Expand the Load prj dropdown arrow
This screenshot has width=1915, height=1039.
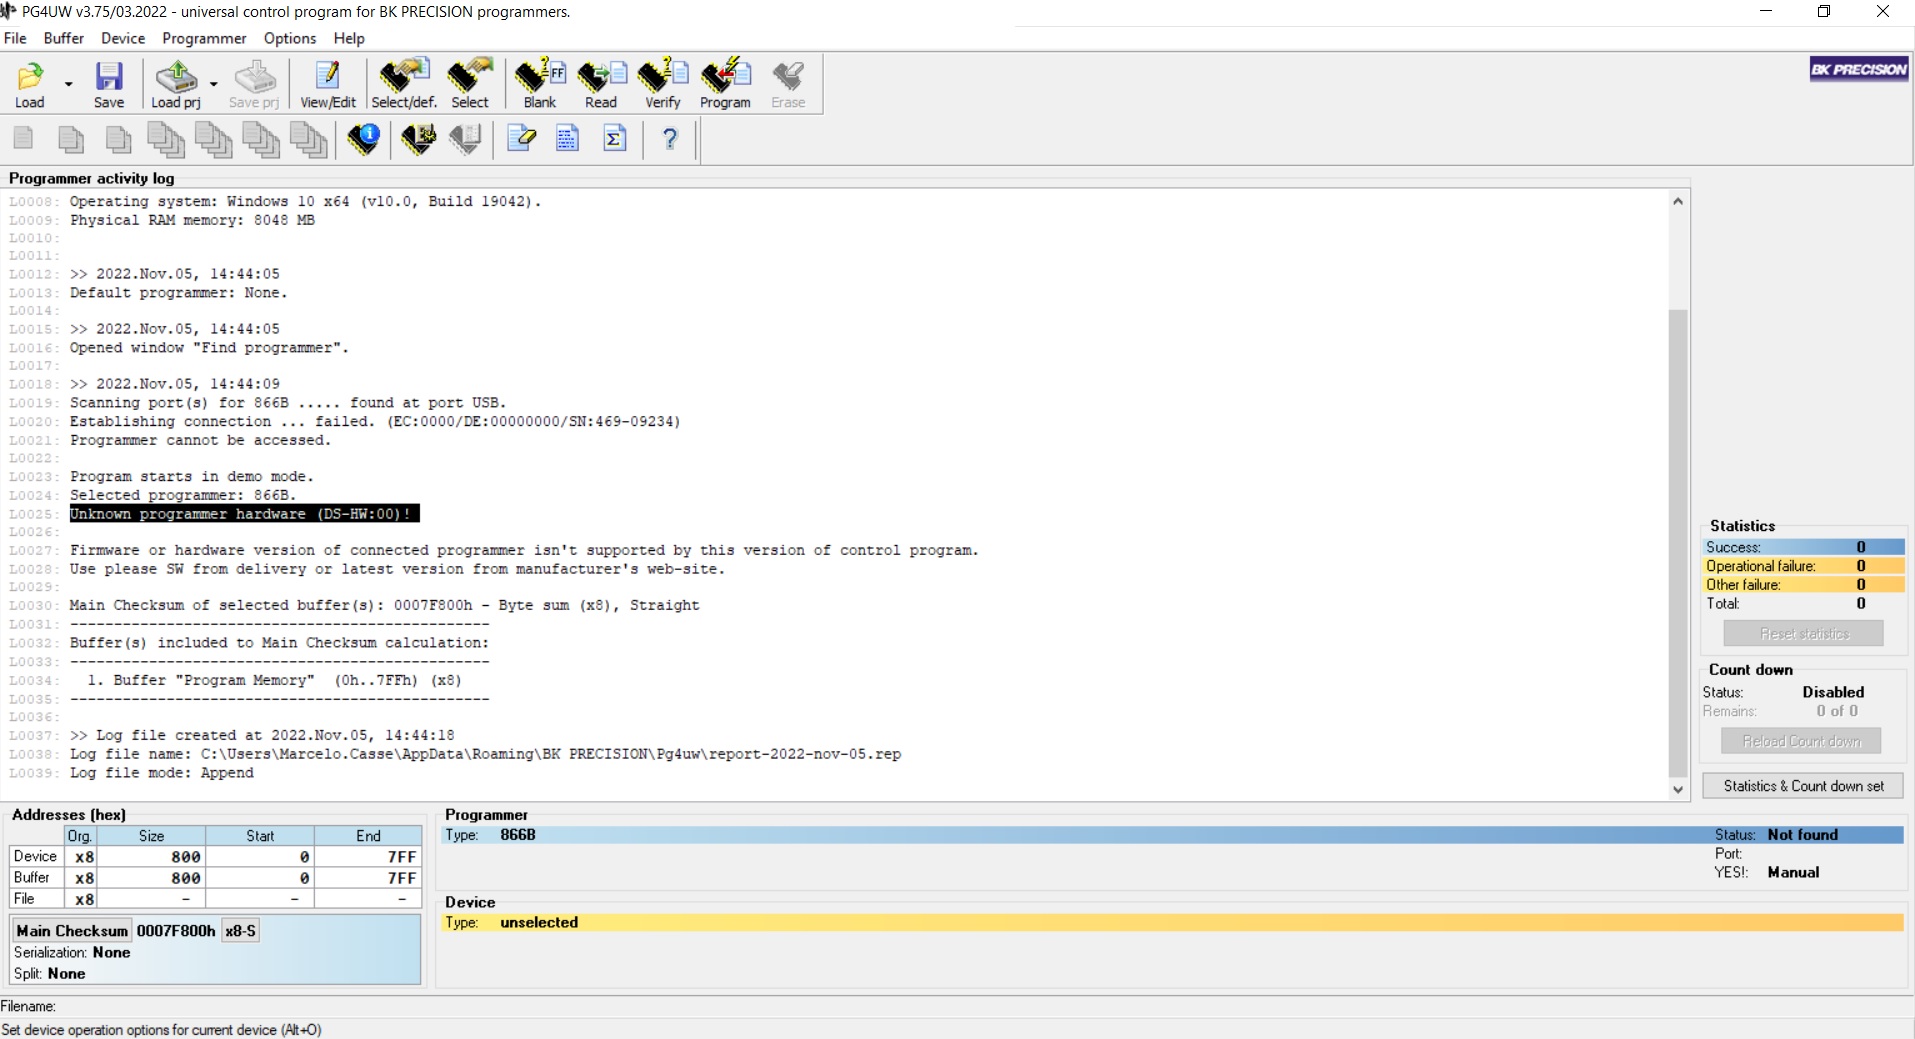coord(213,84)
